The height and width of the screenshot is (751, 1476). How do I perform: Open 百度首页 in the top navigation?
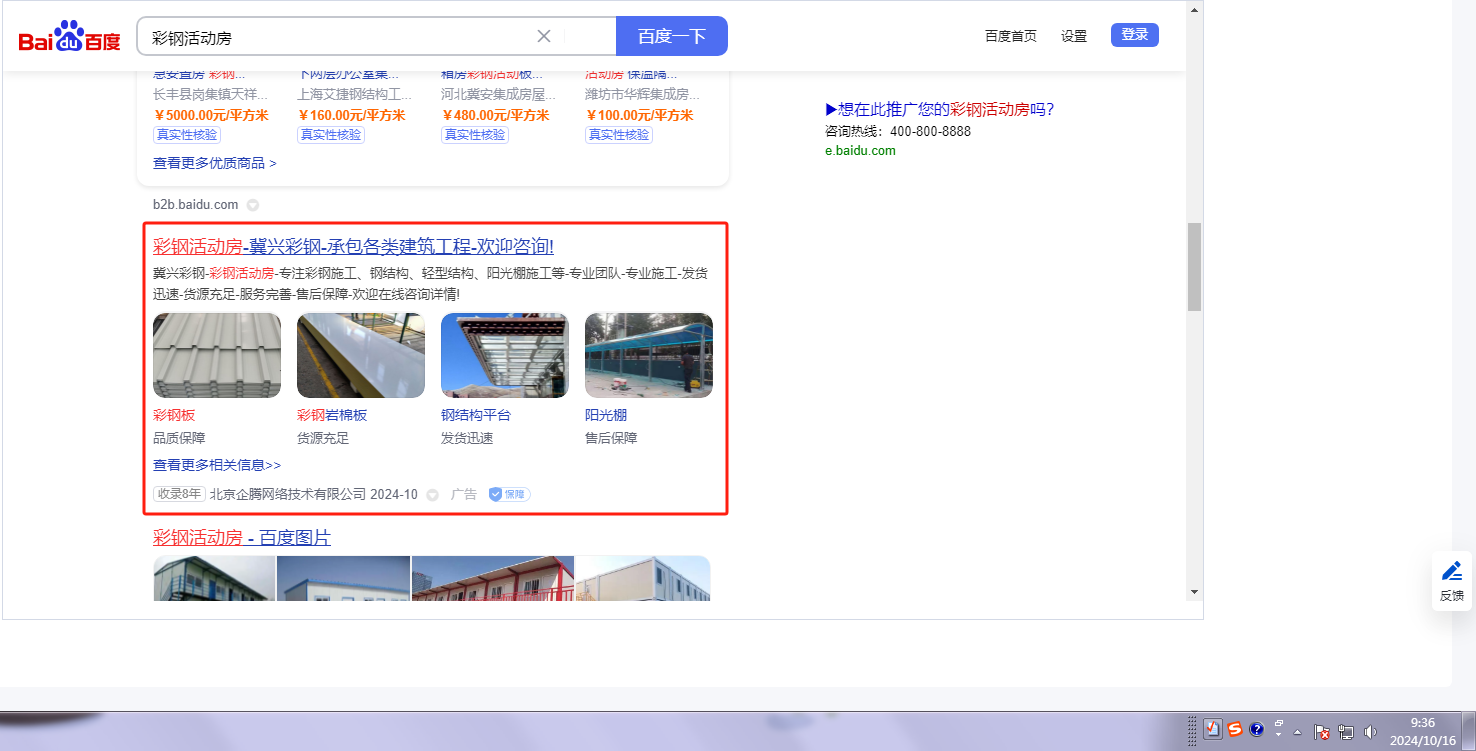(x=1010, y=36)
